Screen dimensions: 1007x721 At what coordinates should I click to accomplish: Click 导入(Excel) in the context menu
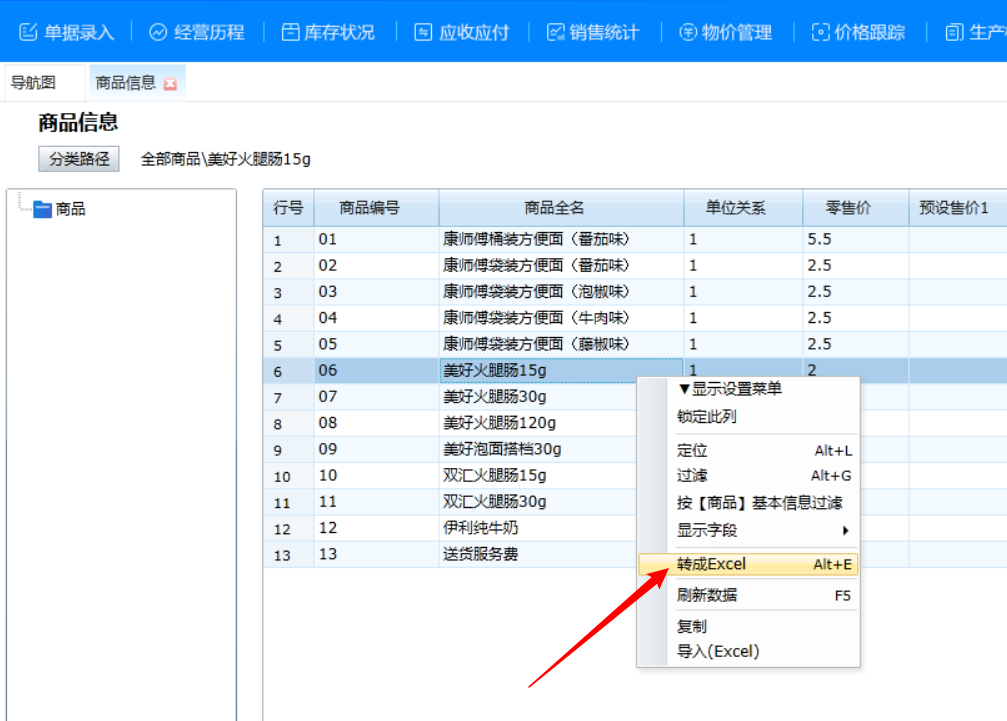pos(718,651)
